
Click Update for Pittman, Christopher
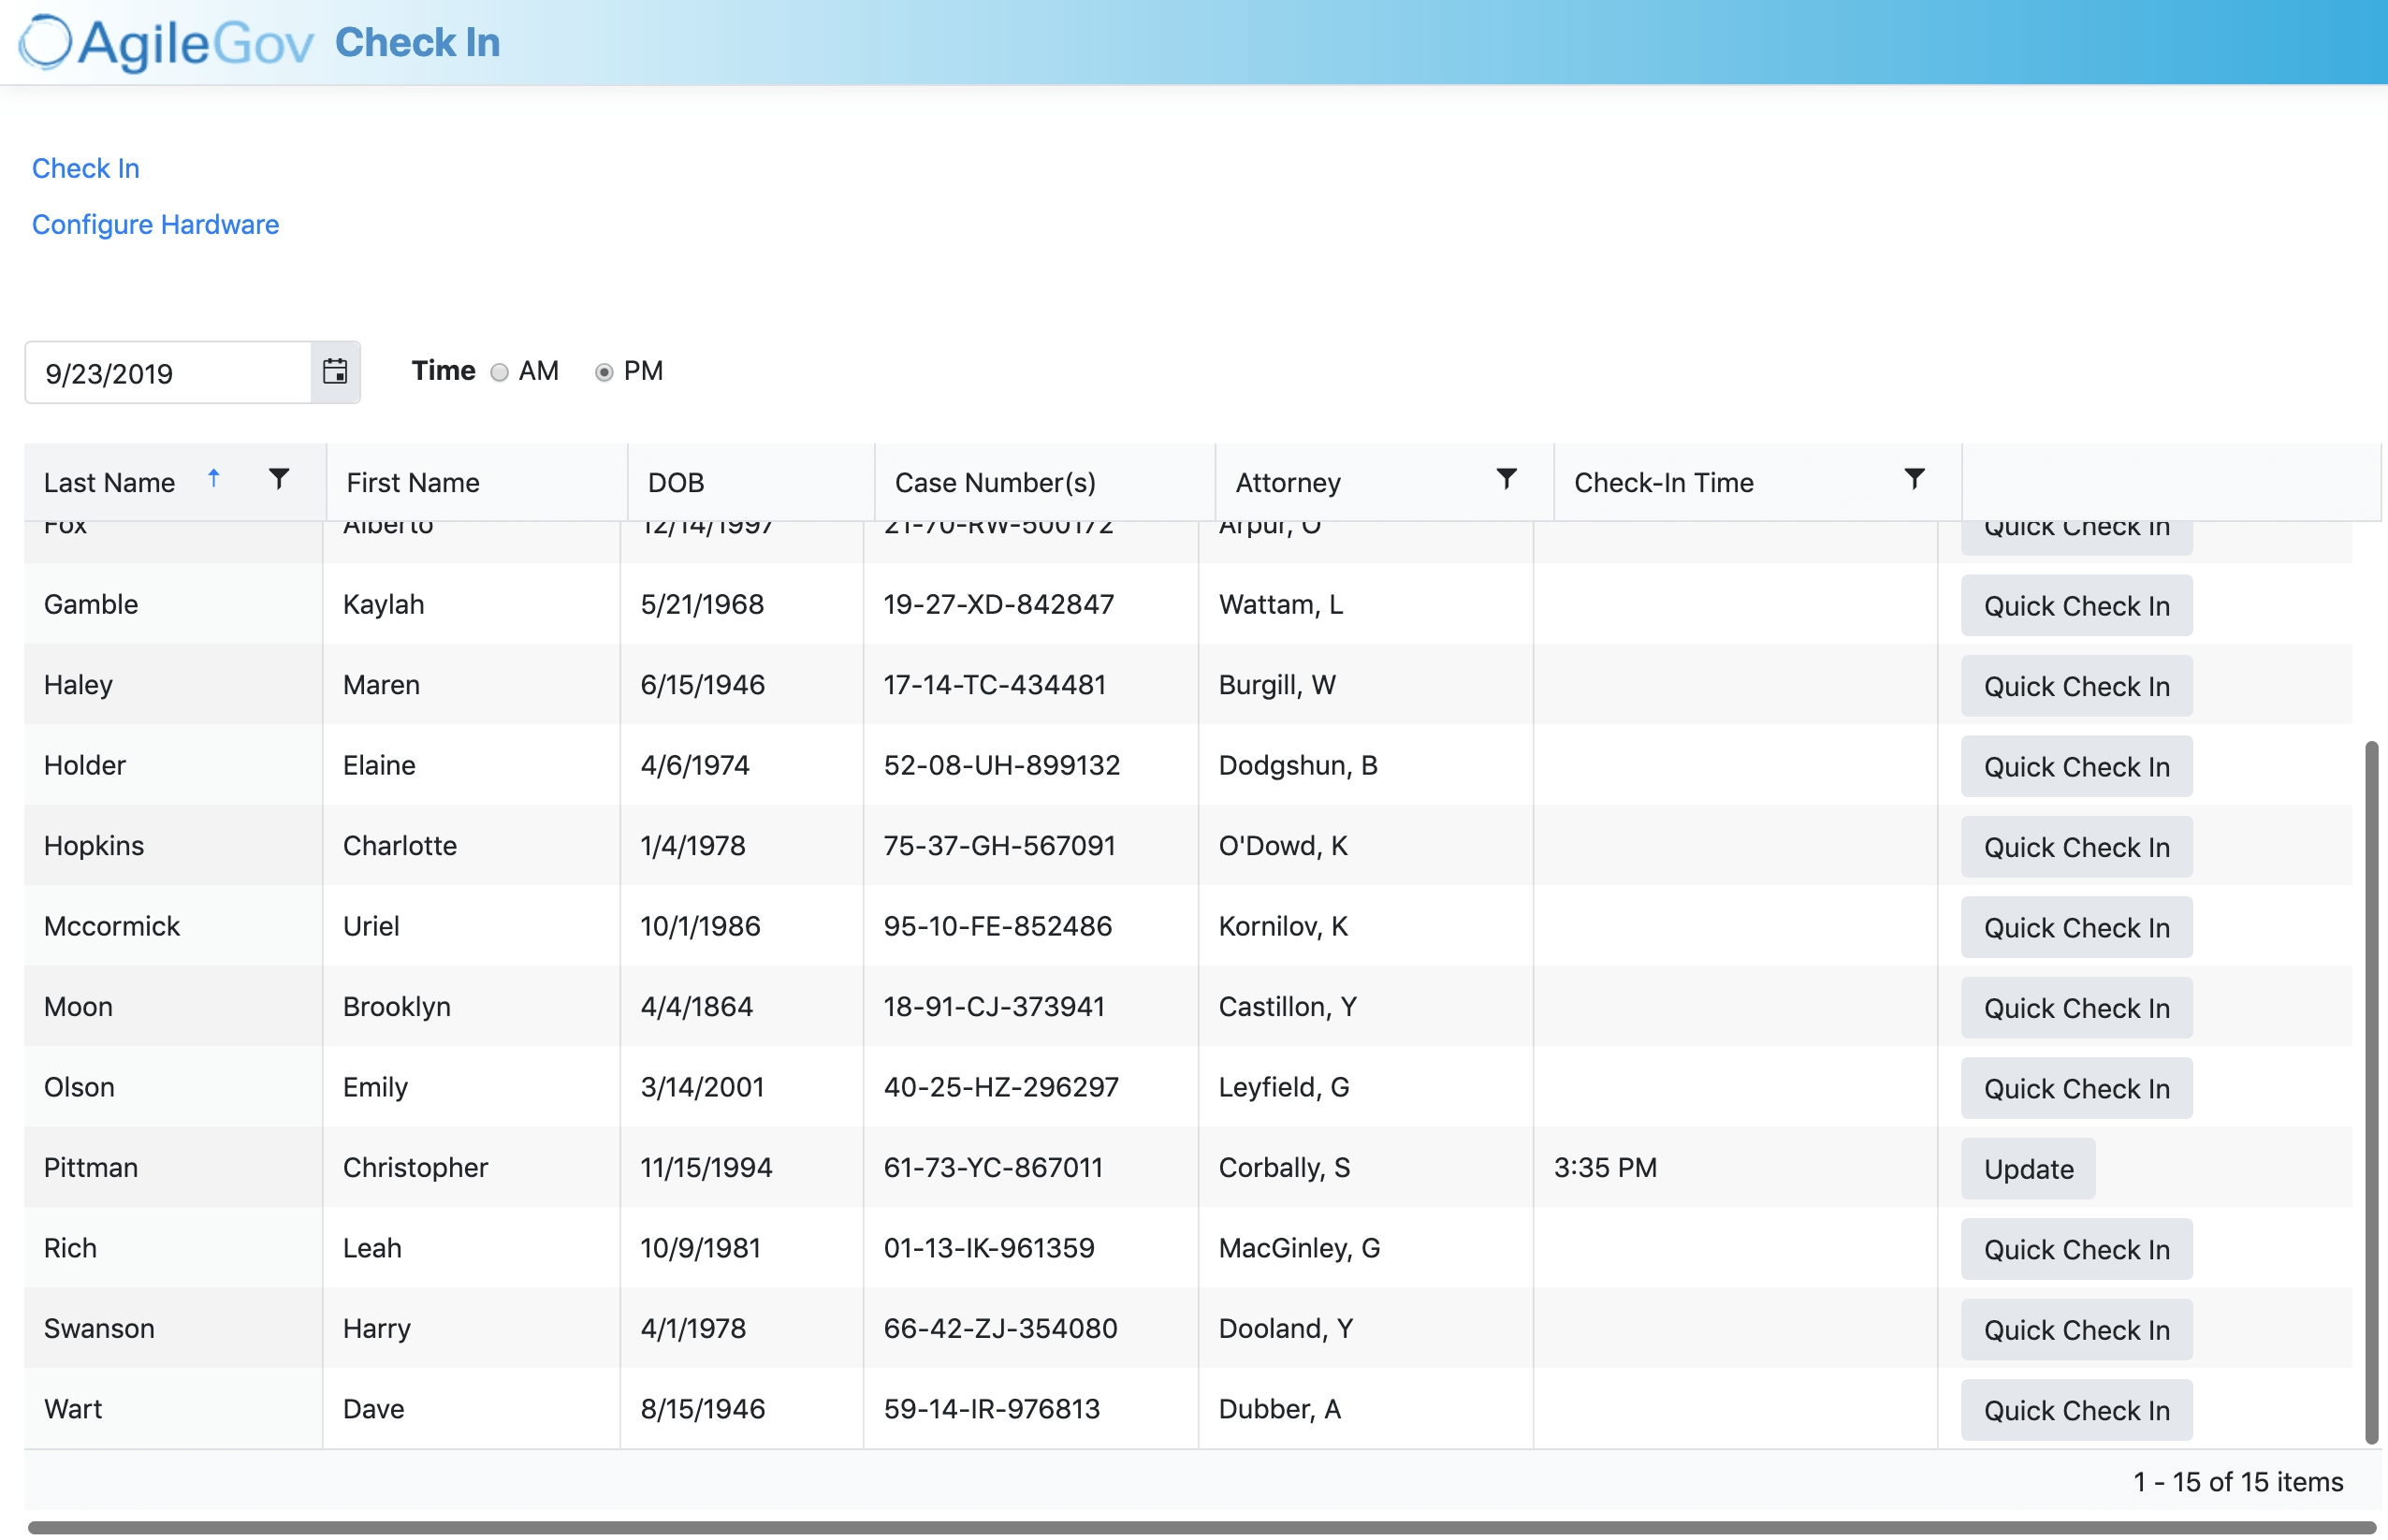click(2028, 1169)
